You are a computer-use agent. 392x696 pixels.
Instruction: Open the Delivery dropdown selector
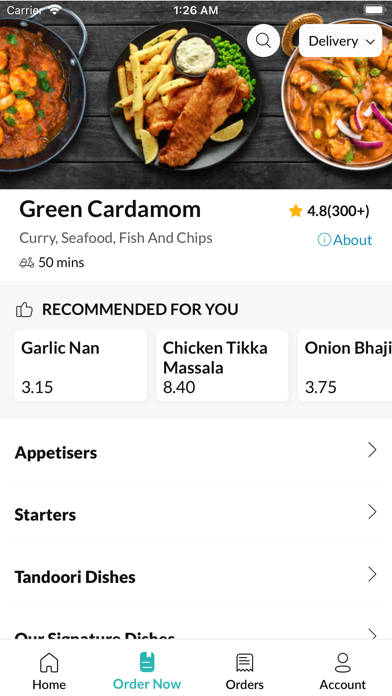pyautogui.click(x=341, y=41)
